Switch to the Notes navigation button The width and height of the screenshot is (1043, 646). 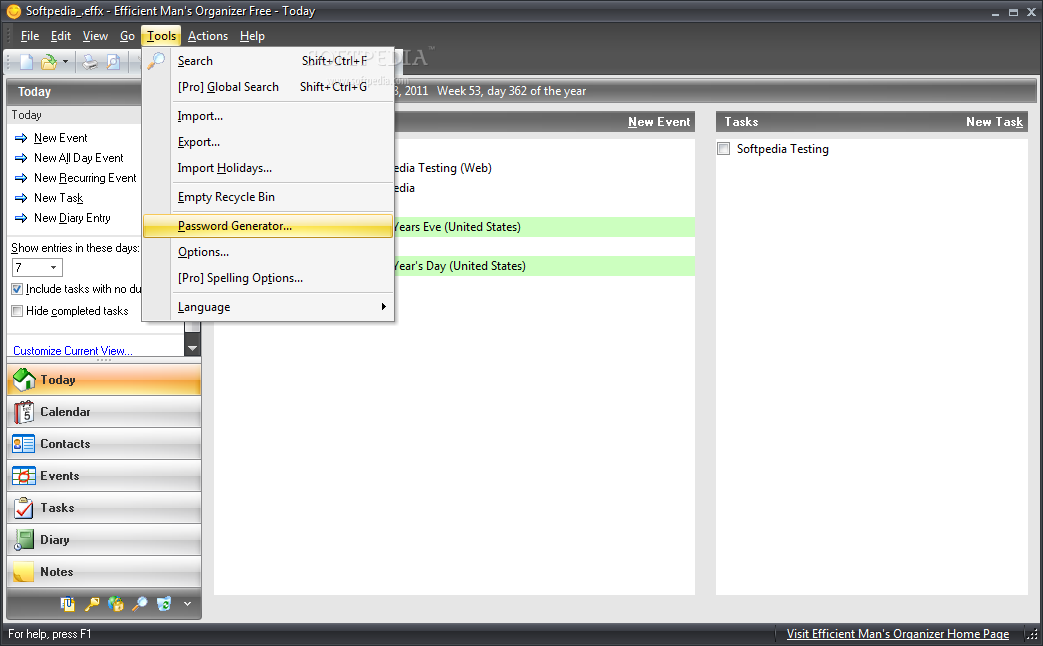point(104,571)
